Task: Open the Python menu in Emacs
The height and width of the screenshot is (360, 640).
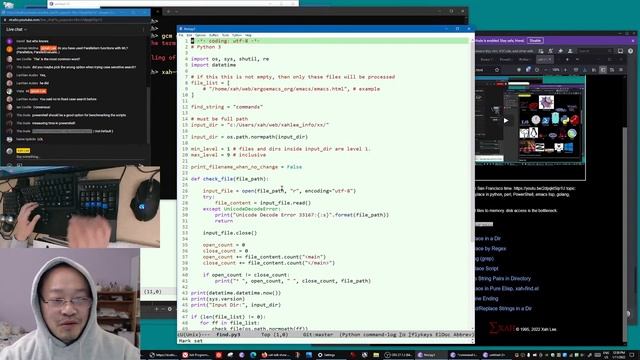Action: 237,35
